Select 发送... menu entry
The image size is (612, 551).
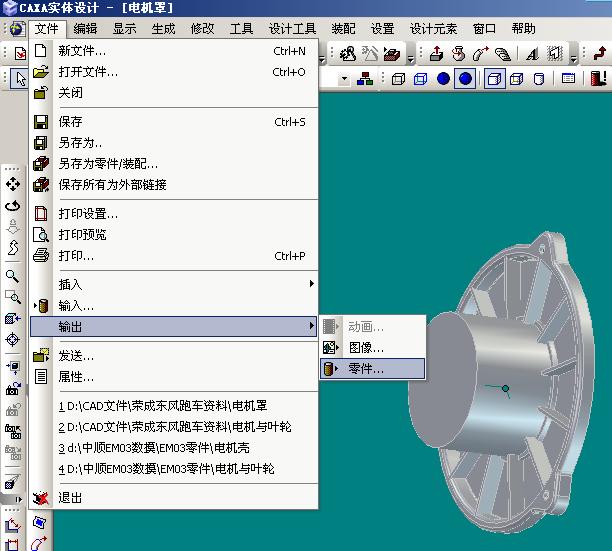(173, 356)
